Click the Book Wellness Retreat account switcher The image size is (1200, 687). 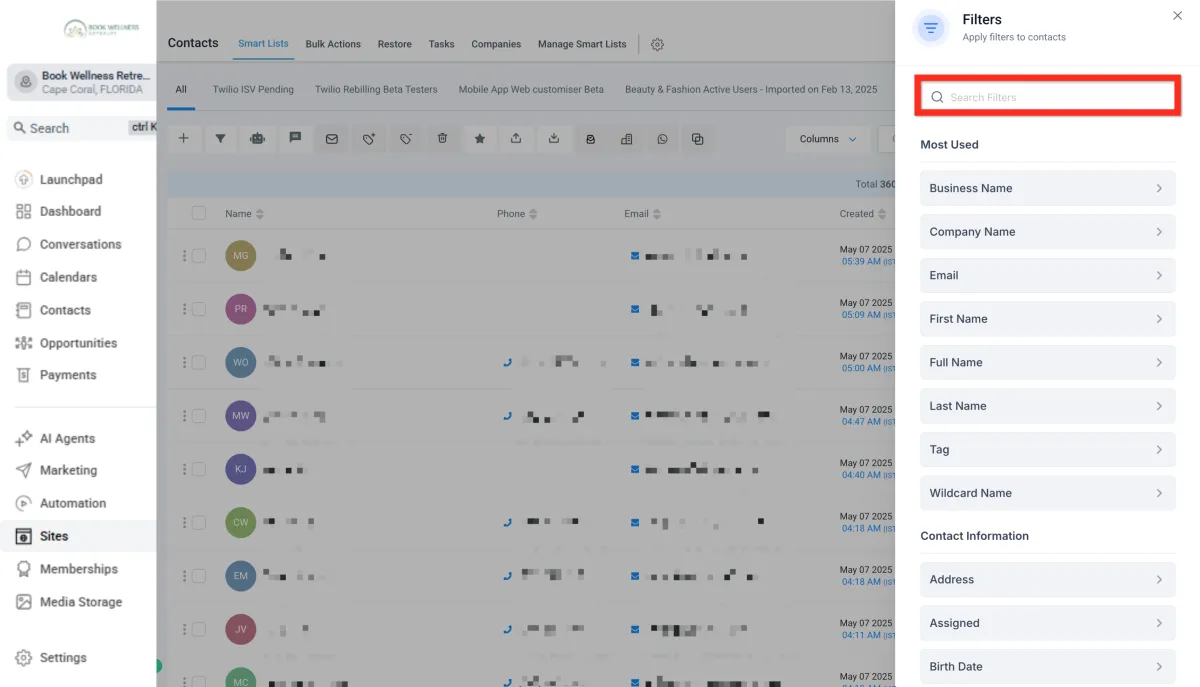(x=81, y=82)
